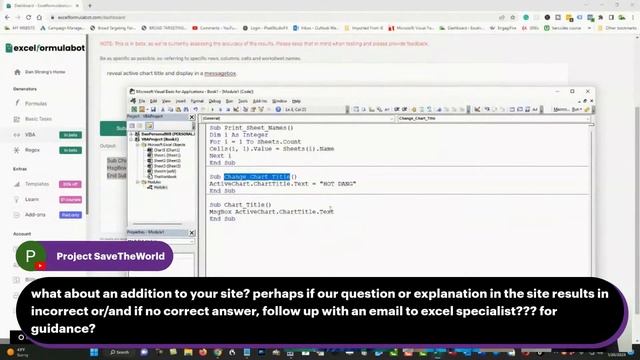Click the Save icon in the VBA toolbar

153,109
